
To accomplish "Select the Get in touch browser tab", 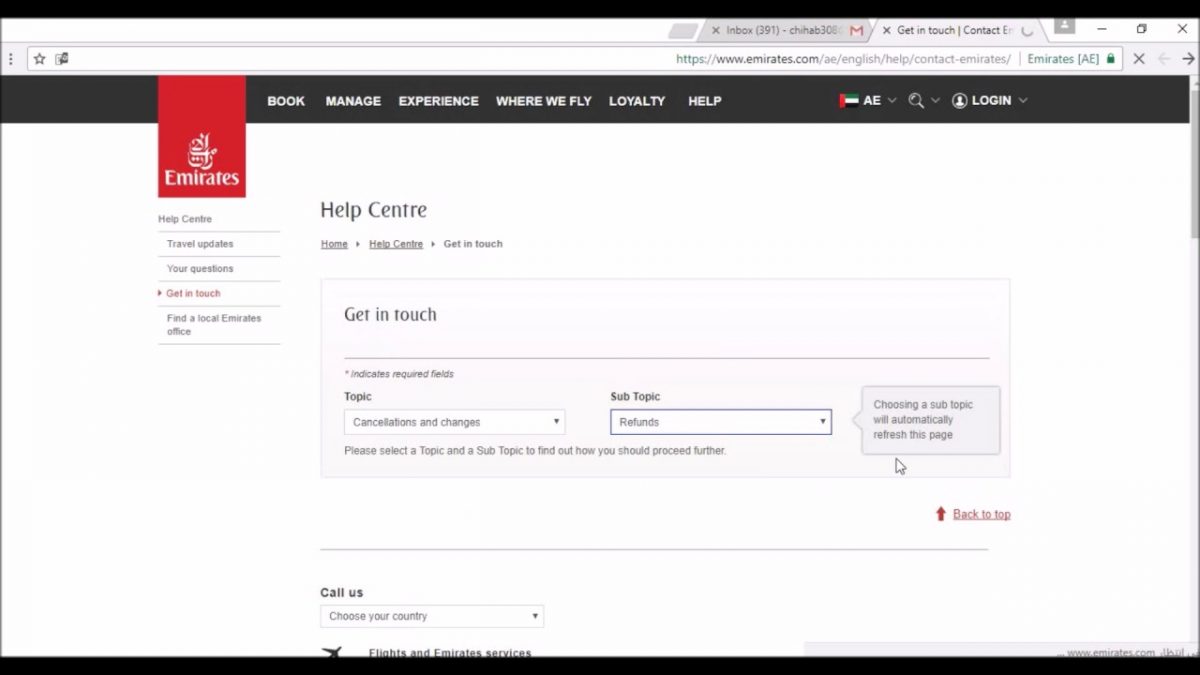I will 955,30.
